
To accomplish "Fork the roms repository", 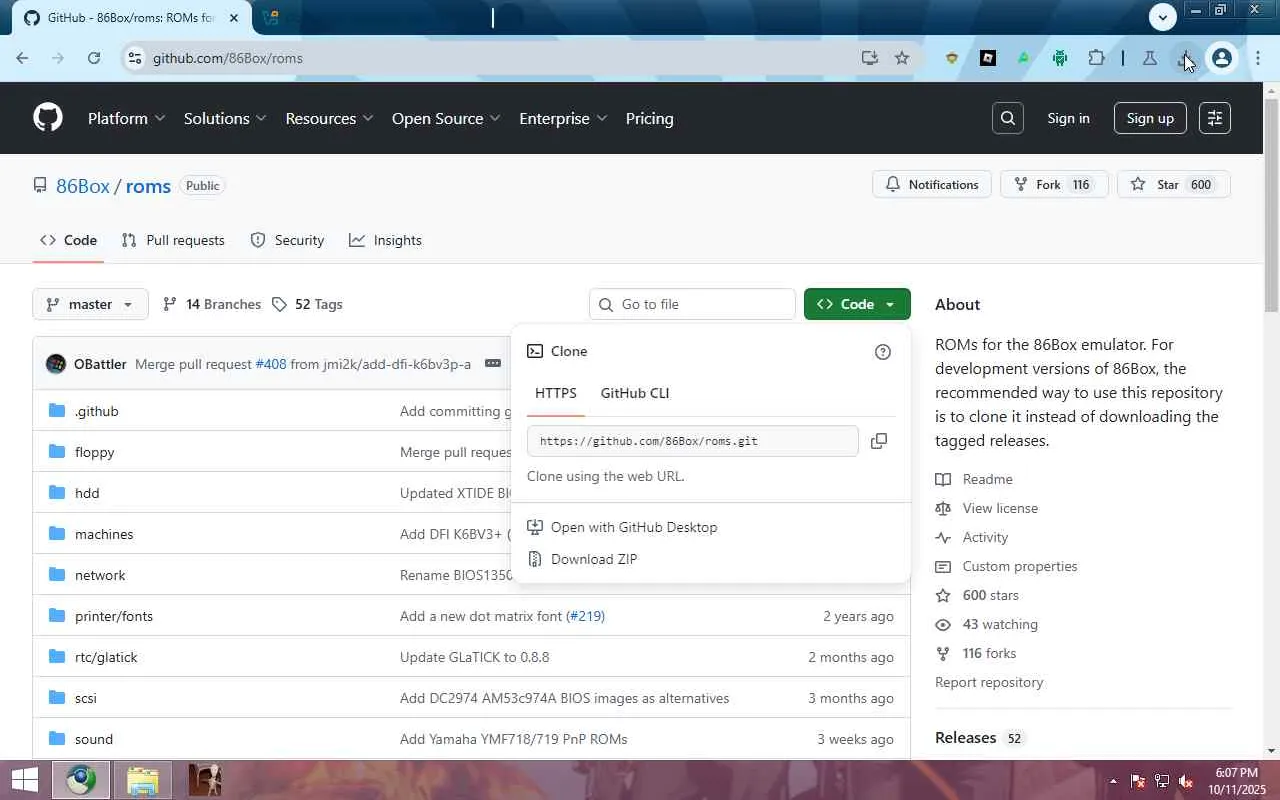I will [1054, 185].
